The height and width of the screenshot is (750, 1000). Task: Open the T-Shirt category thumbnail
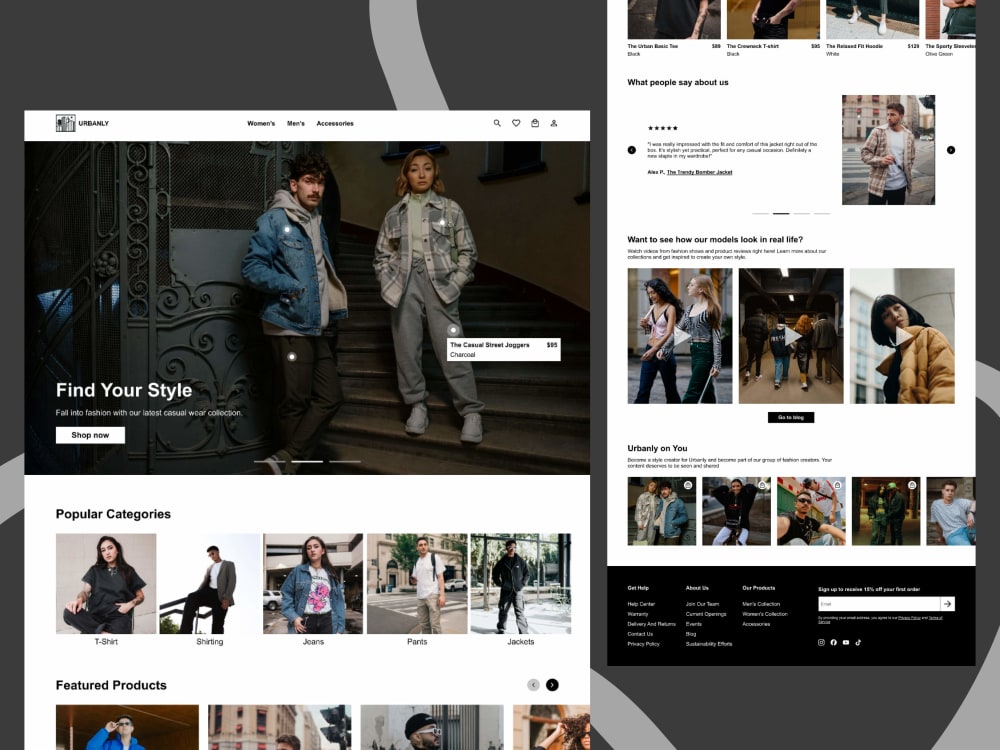pyautogui.click(x=106, y=584)
